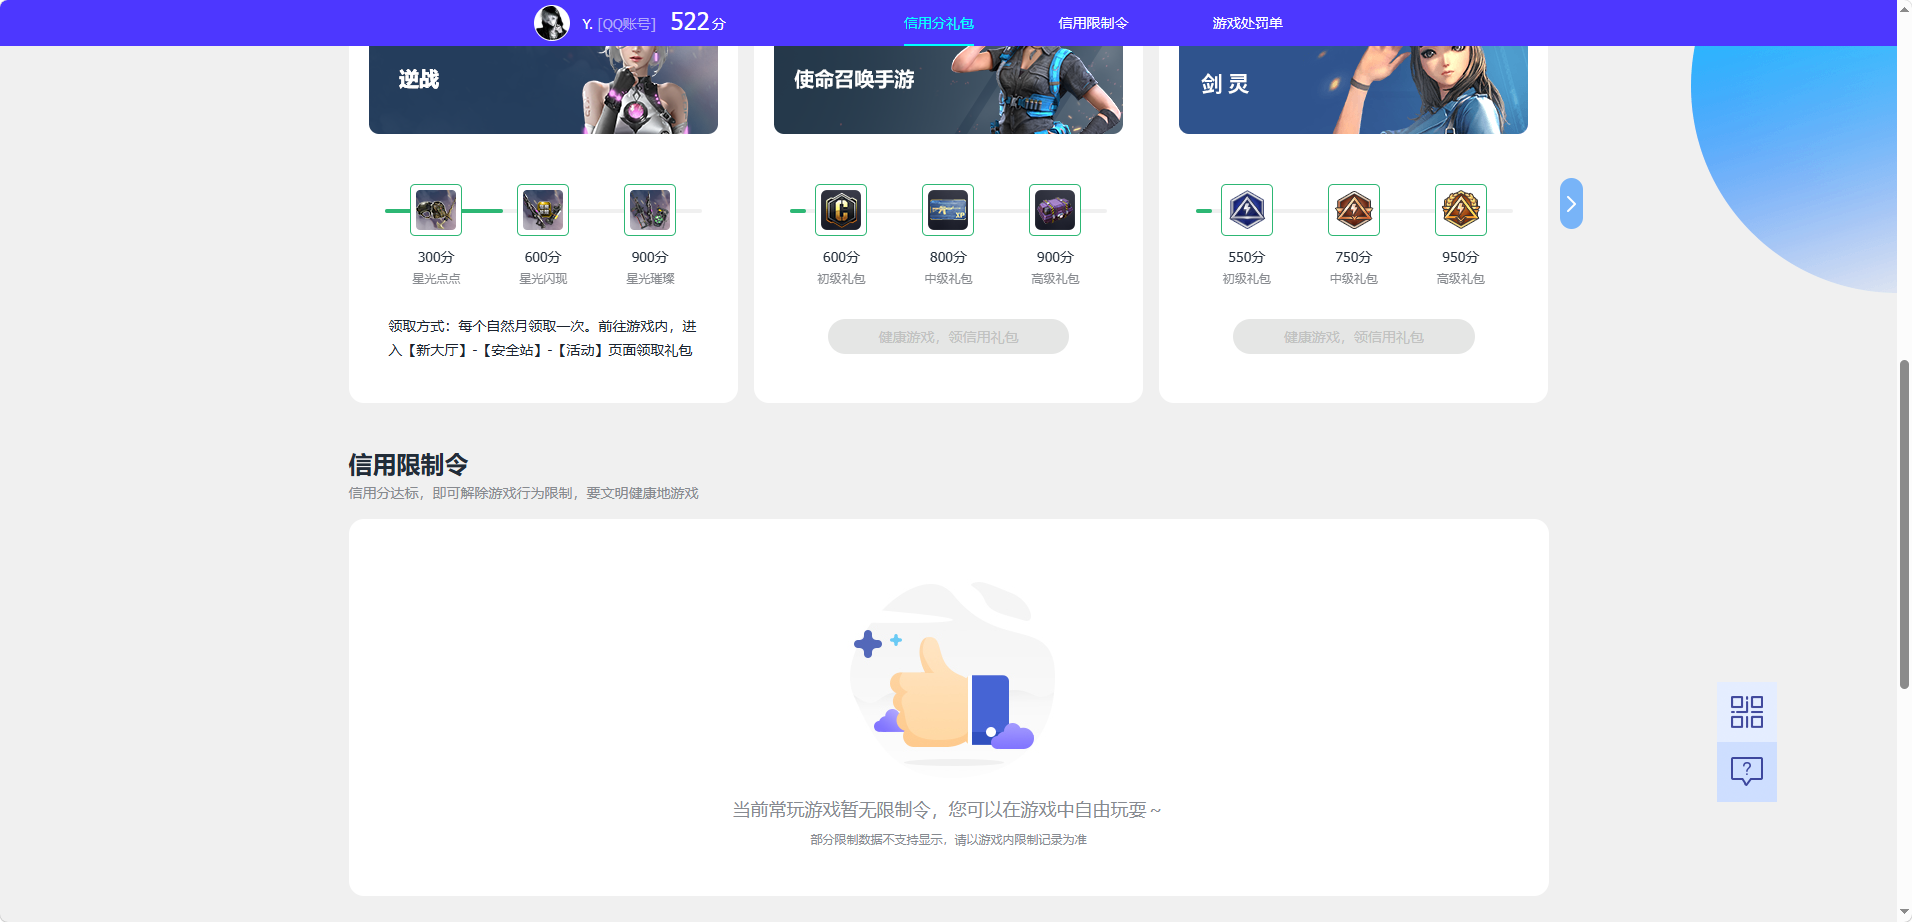Image resolution: width=1912 pixels, height=922 pixels.
Task: Click the Y. [QQ账号] account name
Action: tap(619, 24)
